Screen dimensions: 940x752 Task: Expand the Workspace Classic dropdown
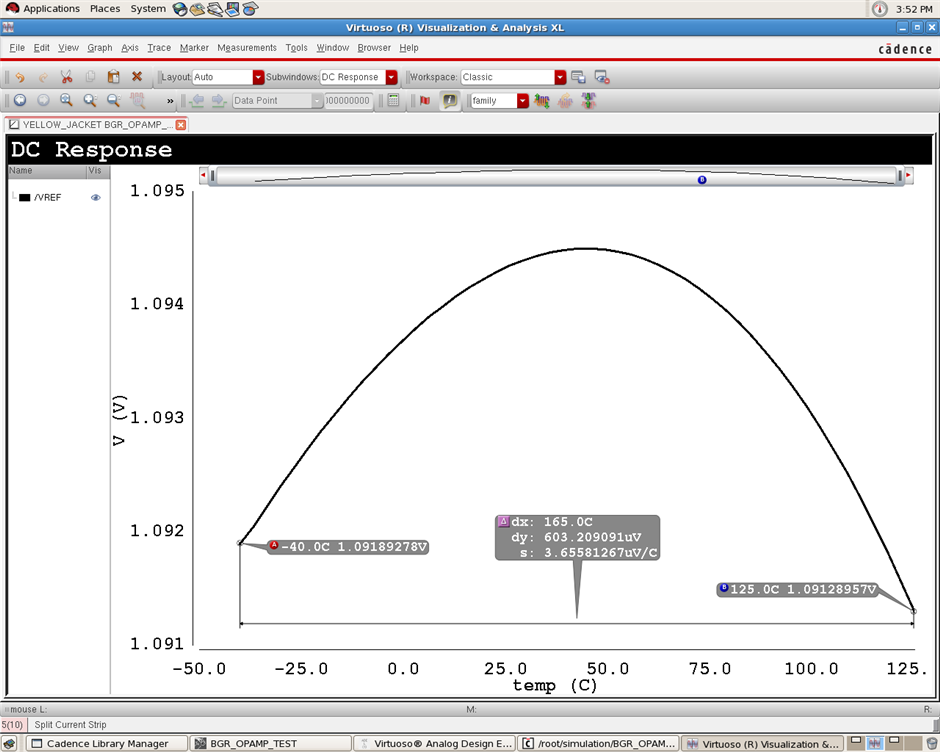point(560,77)
